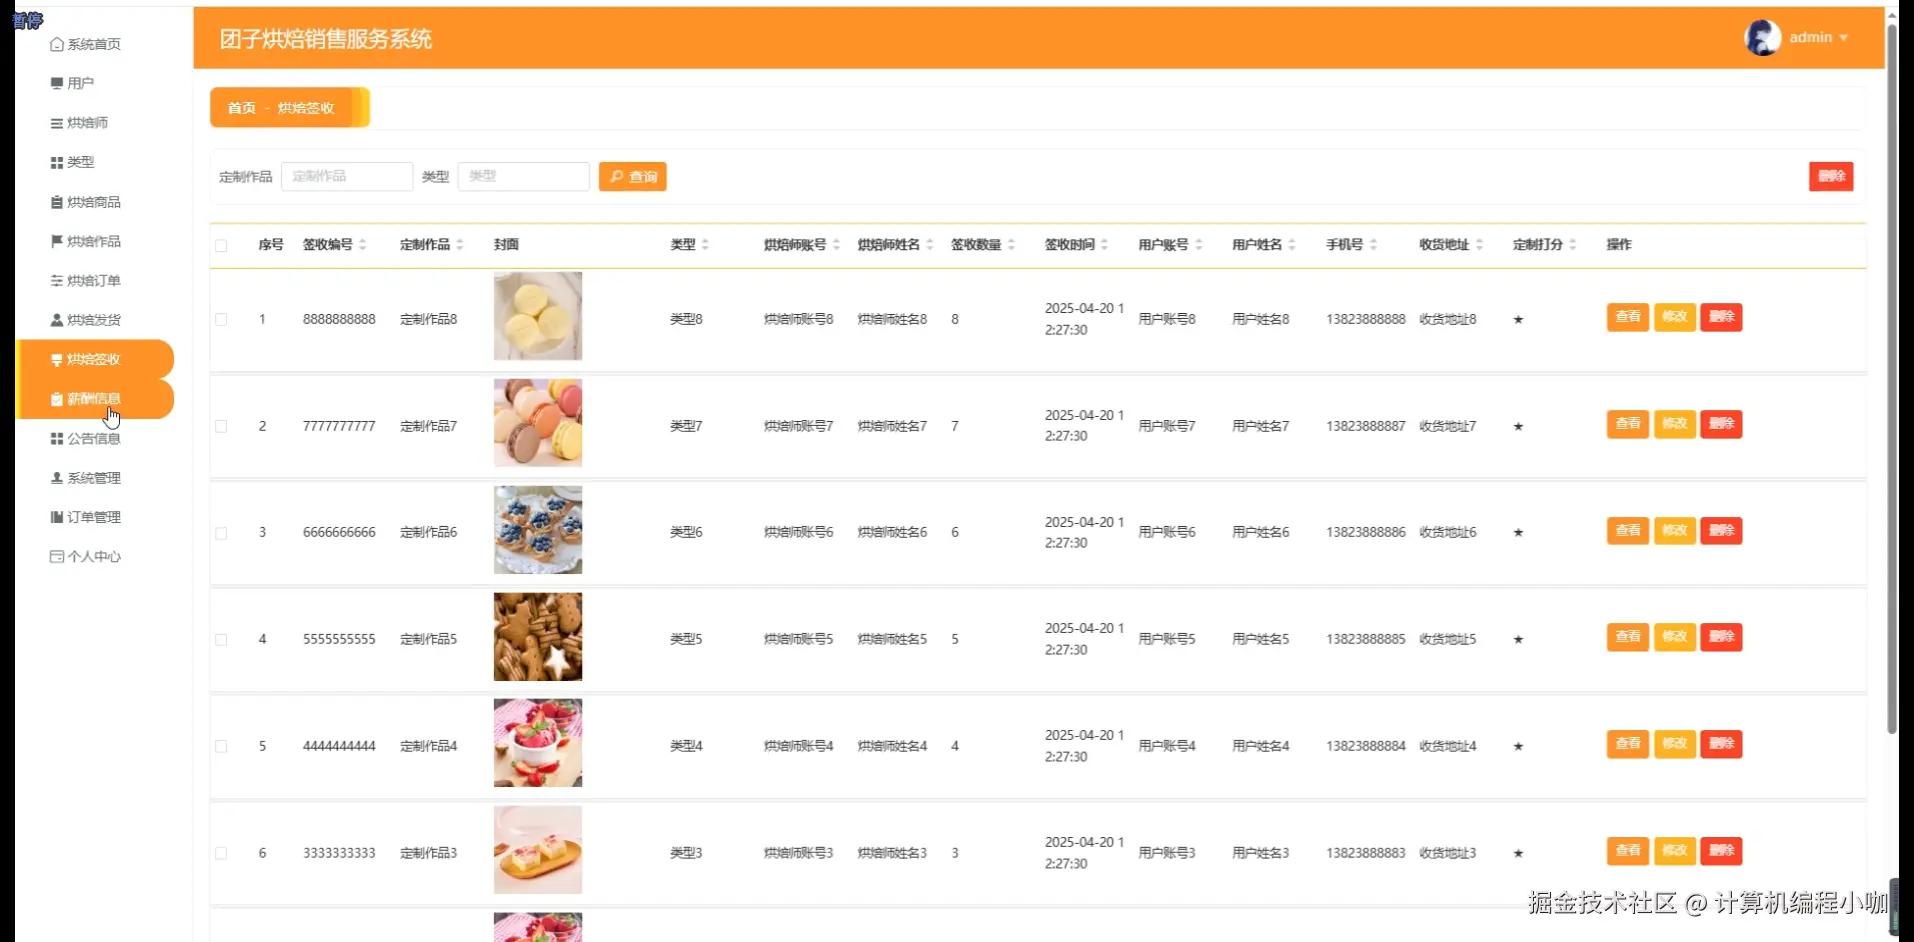Screen dimensions: 1914x942
Task: Tick the checkbox for row 7777777777
Action: point(221,427)
